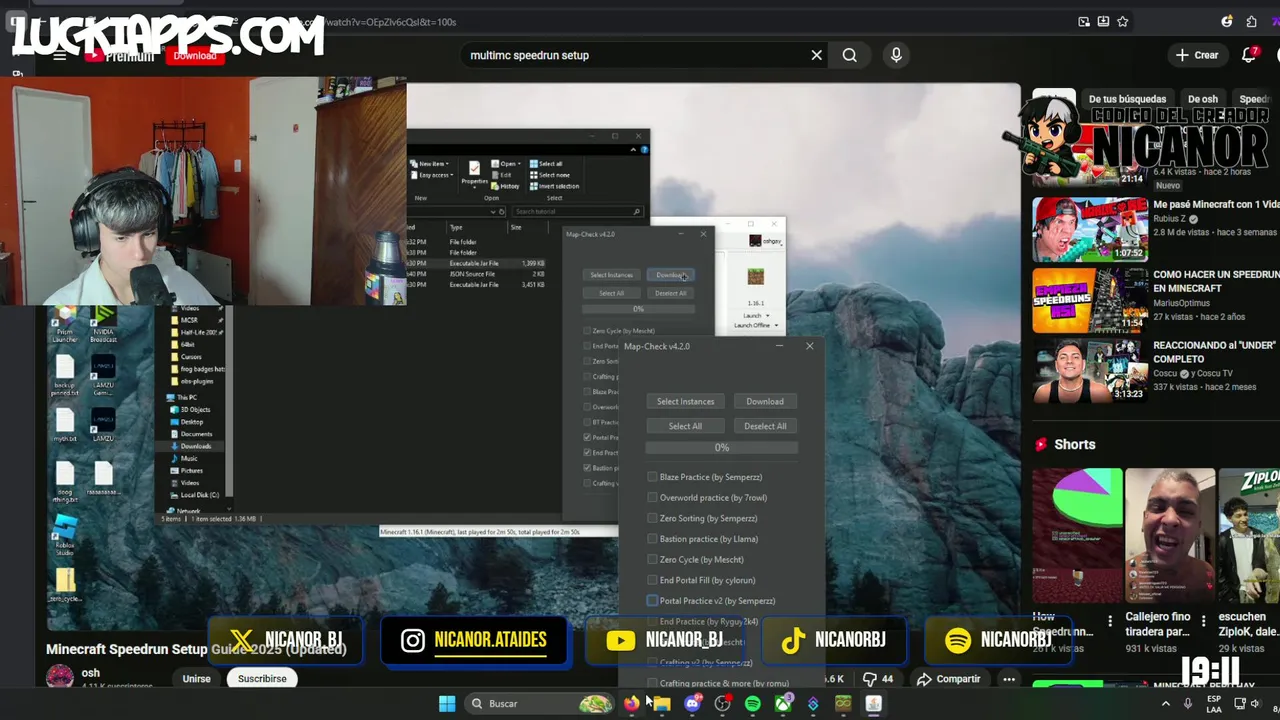Image resolution: width=1280 pixels, height=720 pixels.
Task: Click Select All in front Map-Check window
Action: coord(685,426)
